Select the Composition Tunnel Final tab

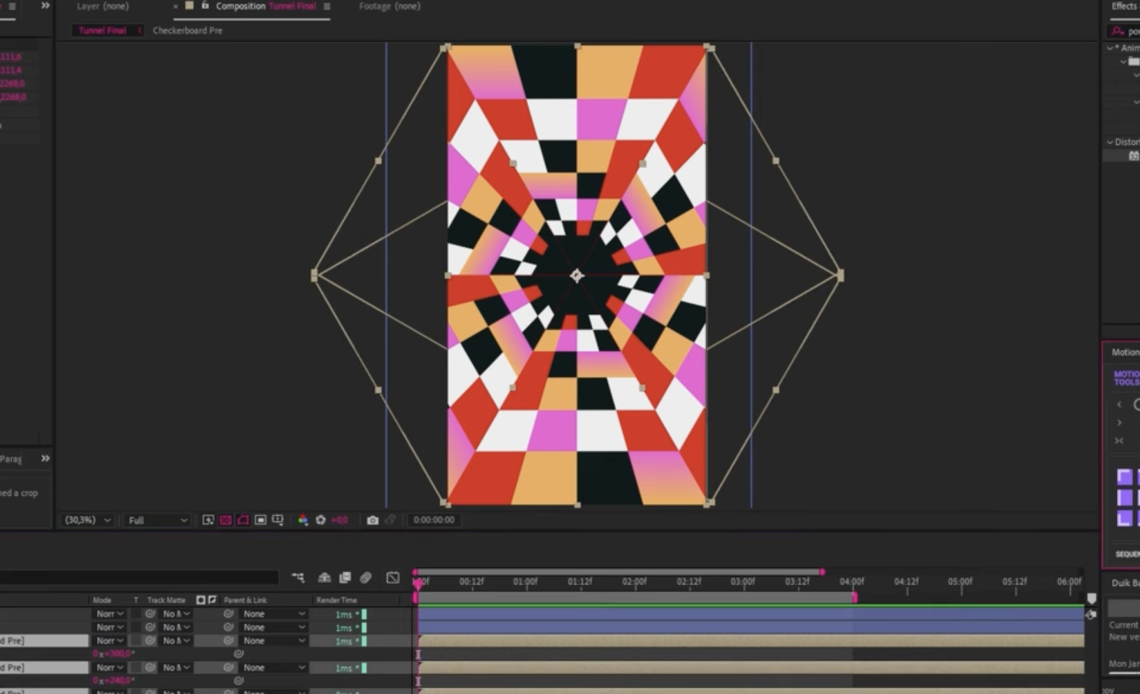click(265, 6)
